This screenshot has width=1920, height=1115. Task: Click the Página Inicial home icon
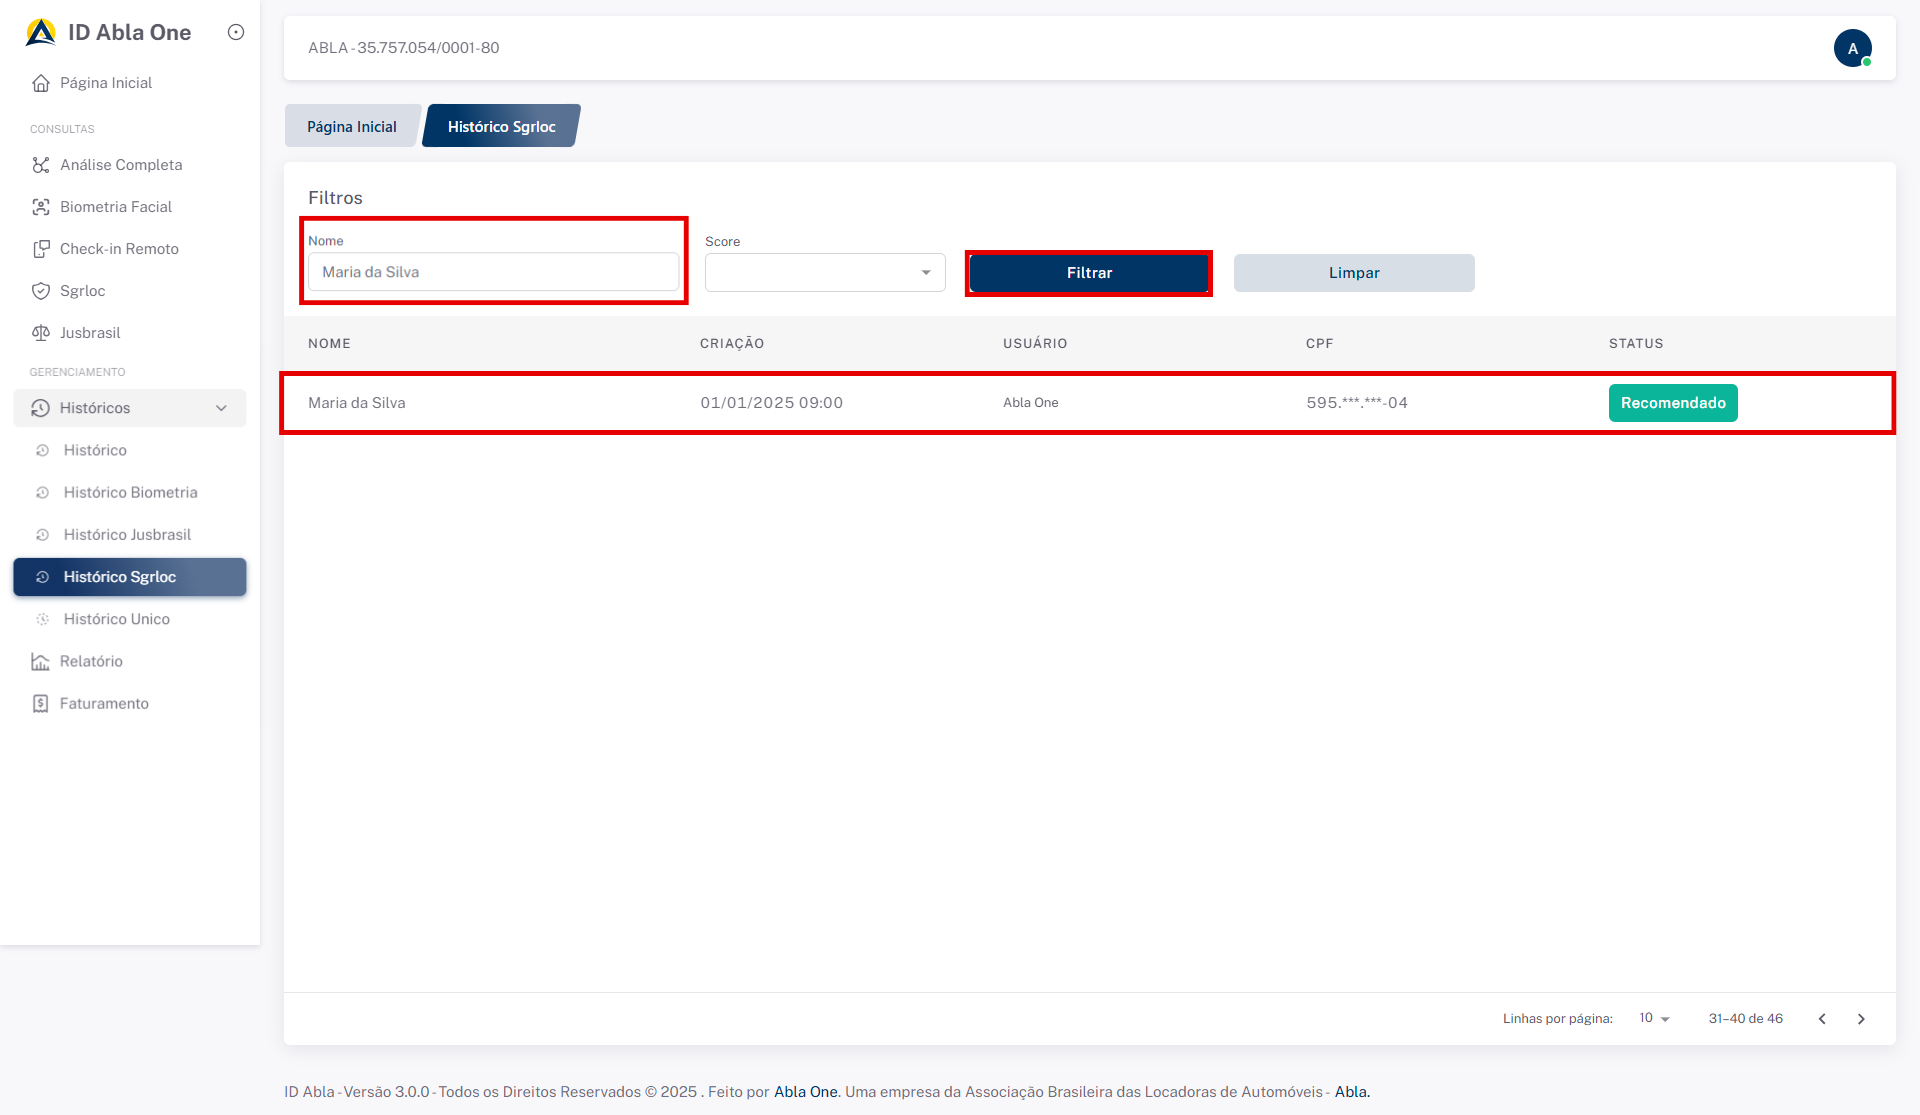tap(41, 83)
